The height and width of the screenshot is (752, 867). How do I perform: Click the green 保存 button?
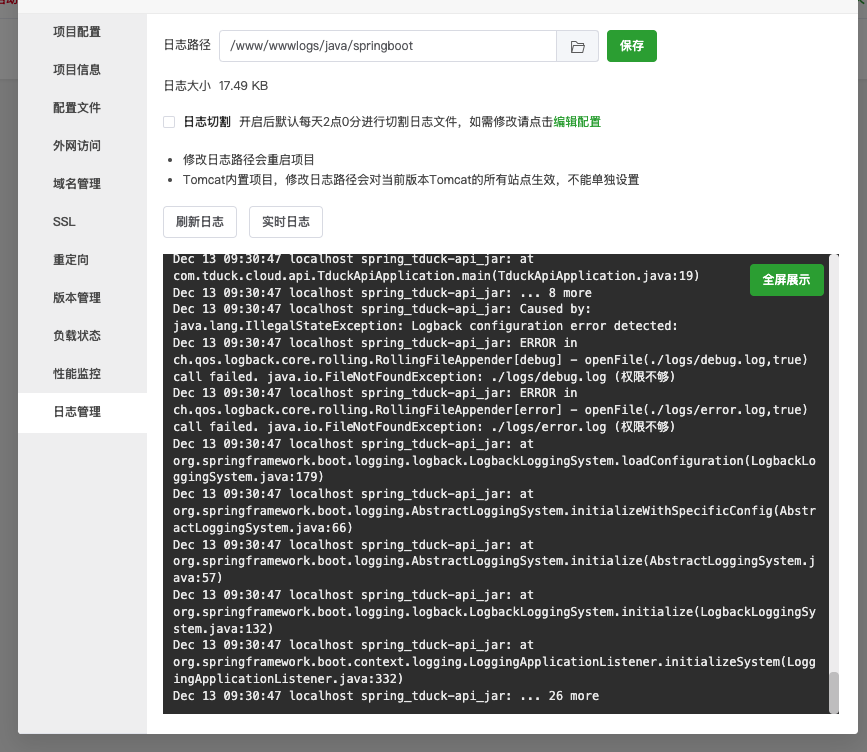pyautogui.click(x=631, y=46)
